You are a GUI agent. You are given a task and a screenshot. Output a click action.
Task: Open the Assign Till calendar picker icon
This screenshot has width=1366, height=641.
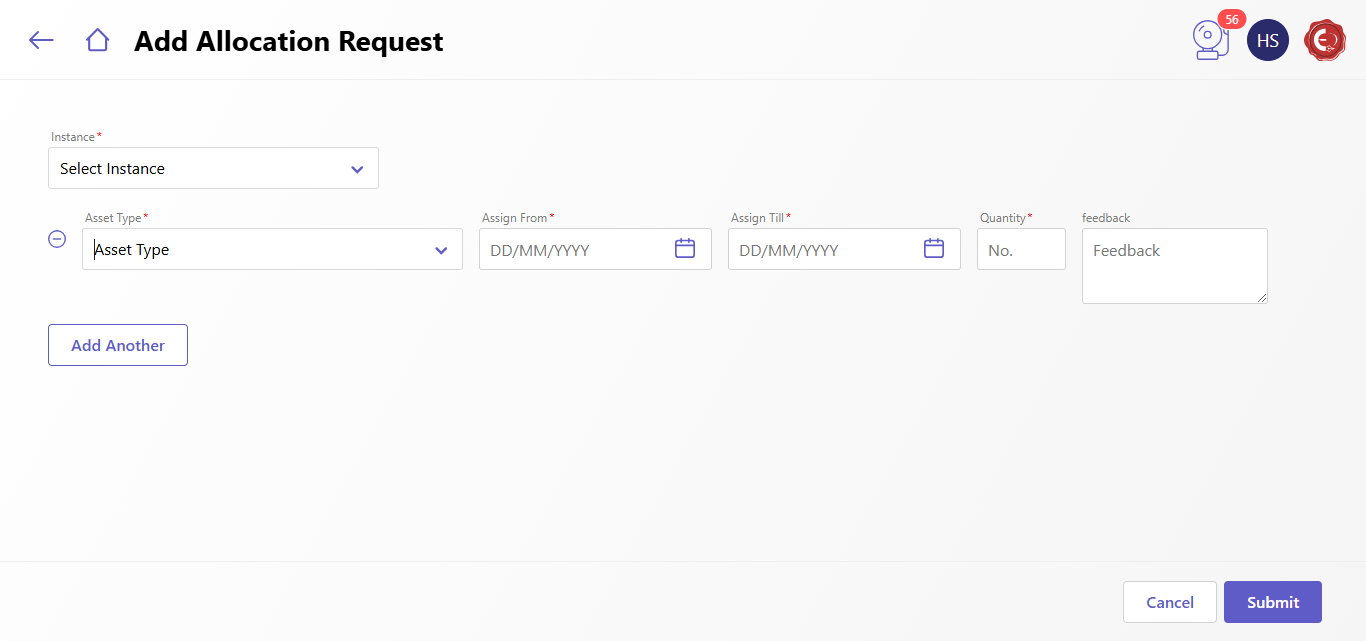(934, 249)
